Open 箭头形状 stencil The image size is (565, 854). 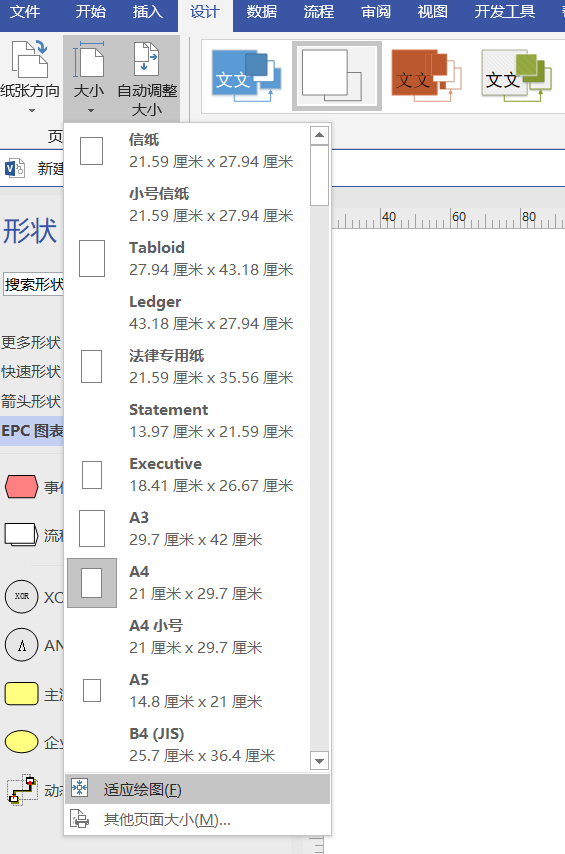click(31, 401)
